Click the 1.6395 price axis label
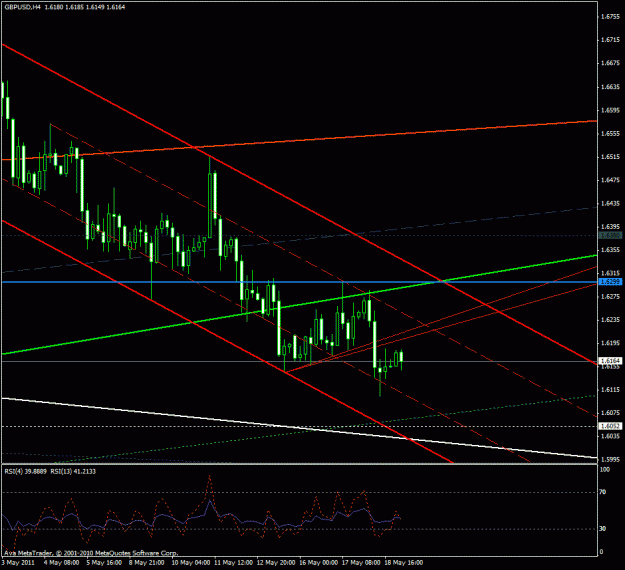625x570 pixels. pyautogui.click(x=610, y=227)
